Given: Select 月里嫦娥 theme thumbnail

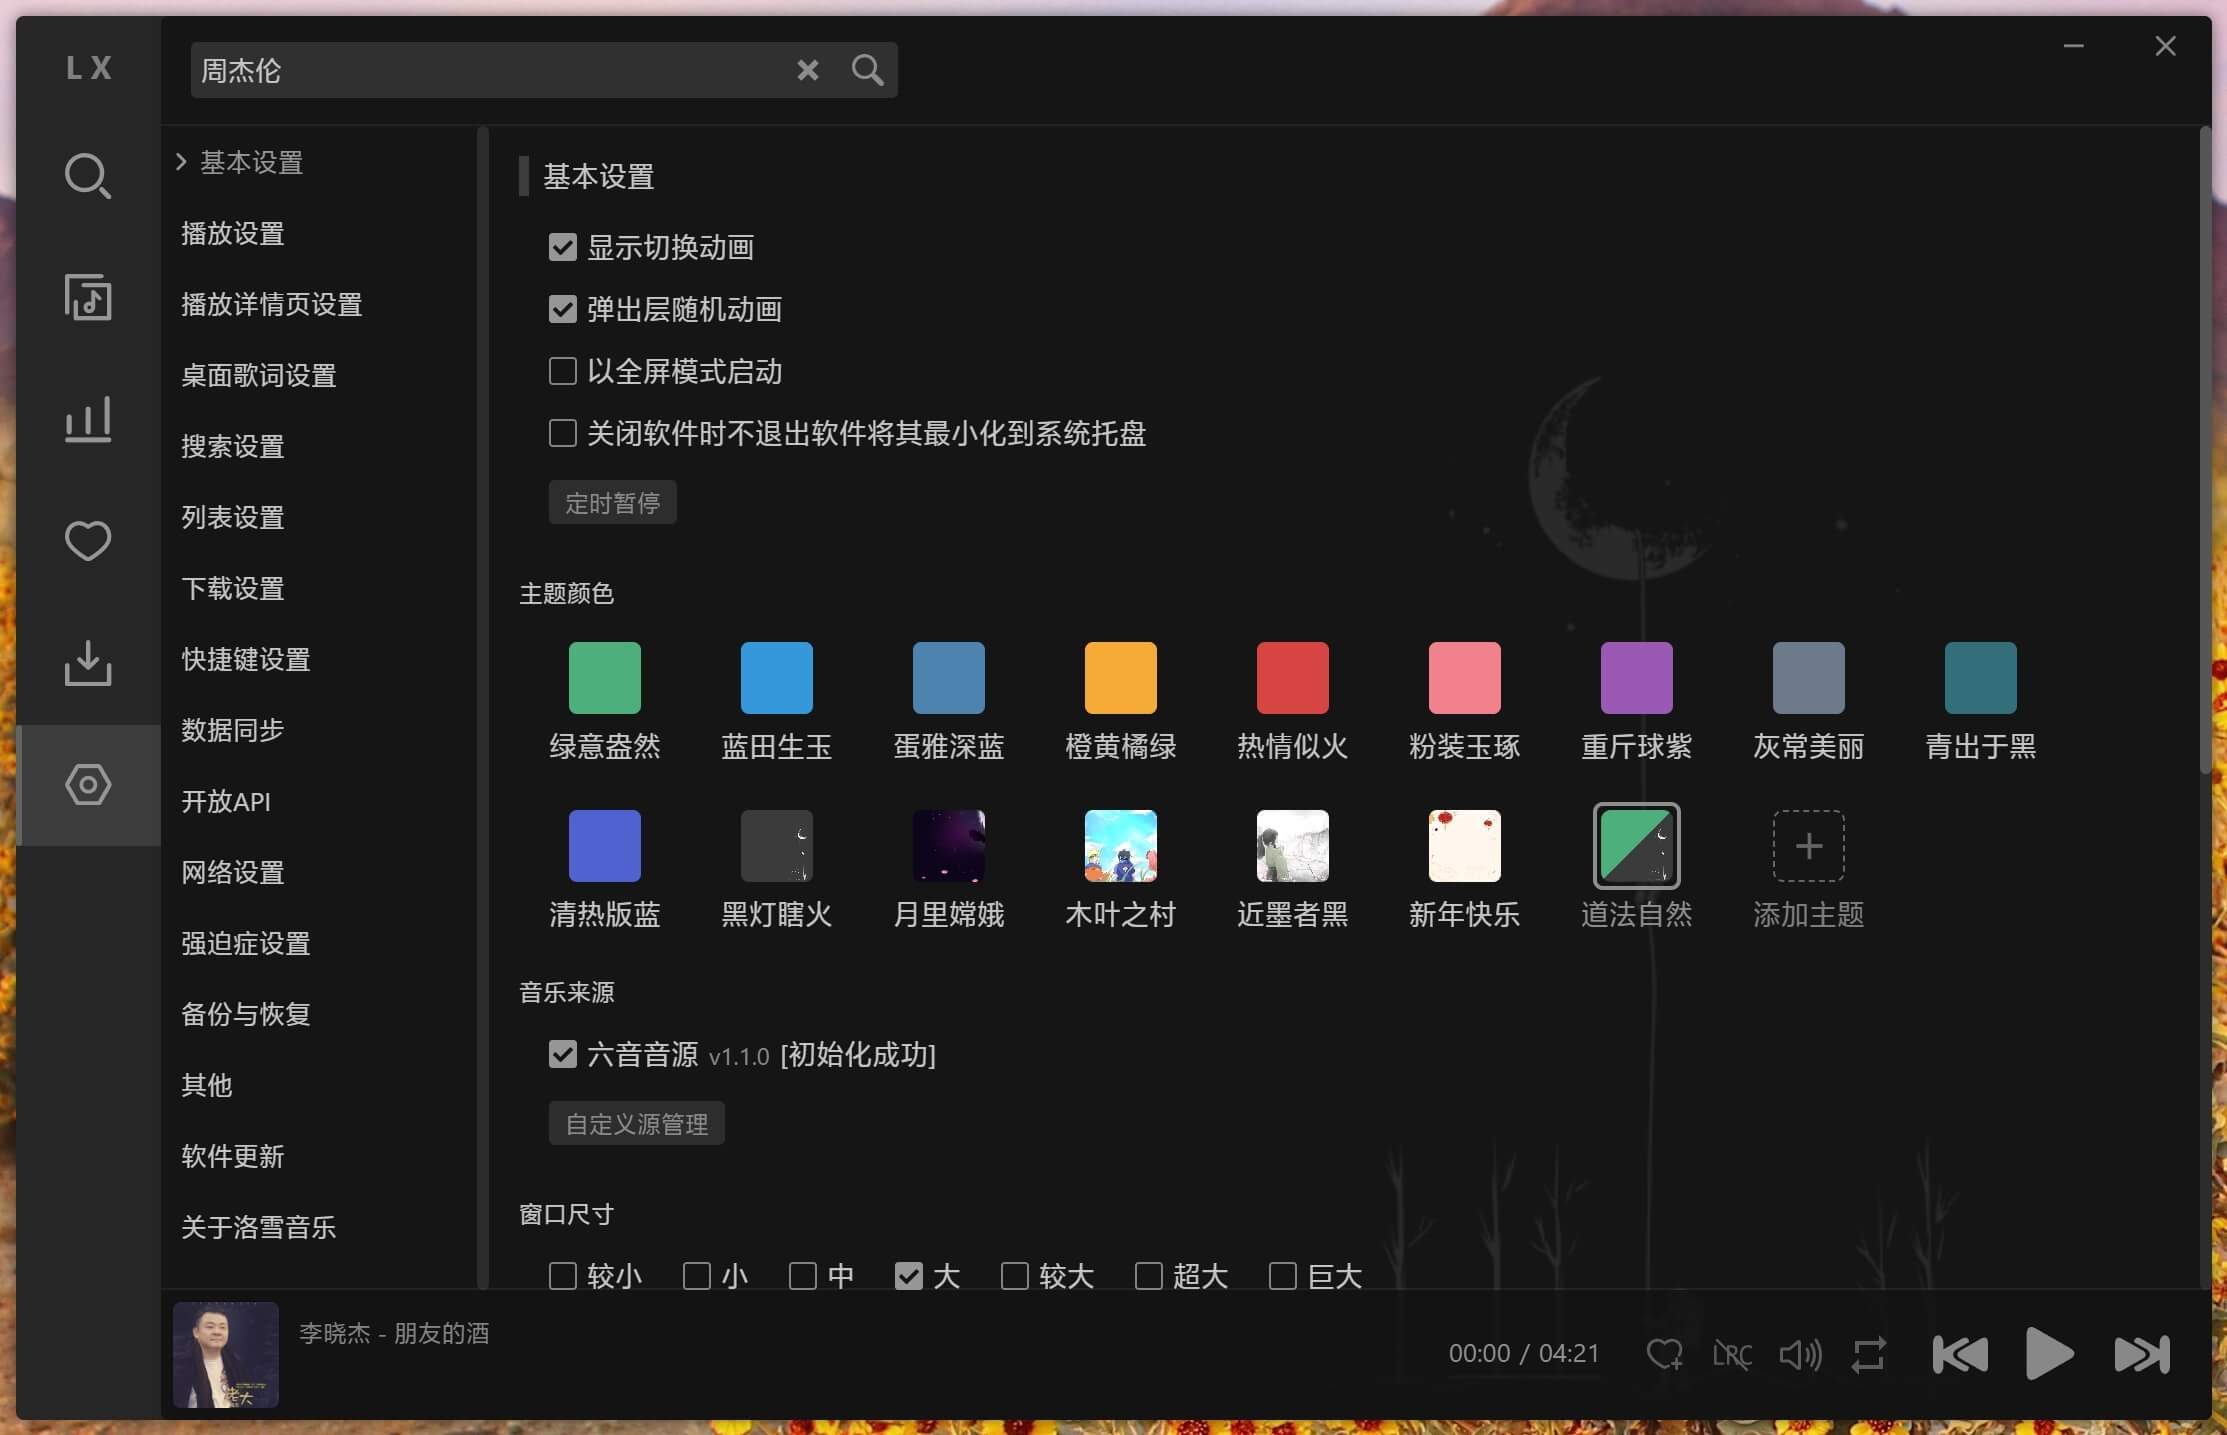Looking at the screenshot, I should pyautogui.click(x=948, y=846).
